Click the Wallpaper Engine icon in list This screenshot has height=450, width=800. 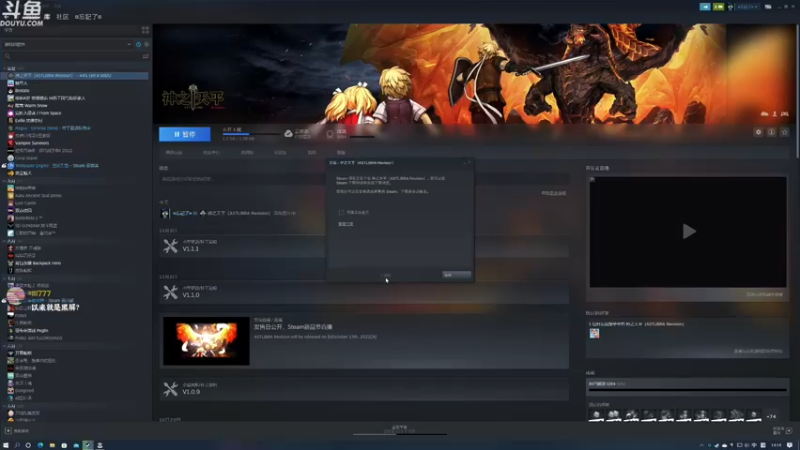pos(10,165)
